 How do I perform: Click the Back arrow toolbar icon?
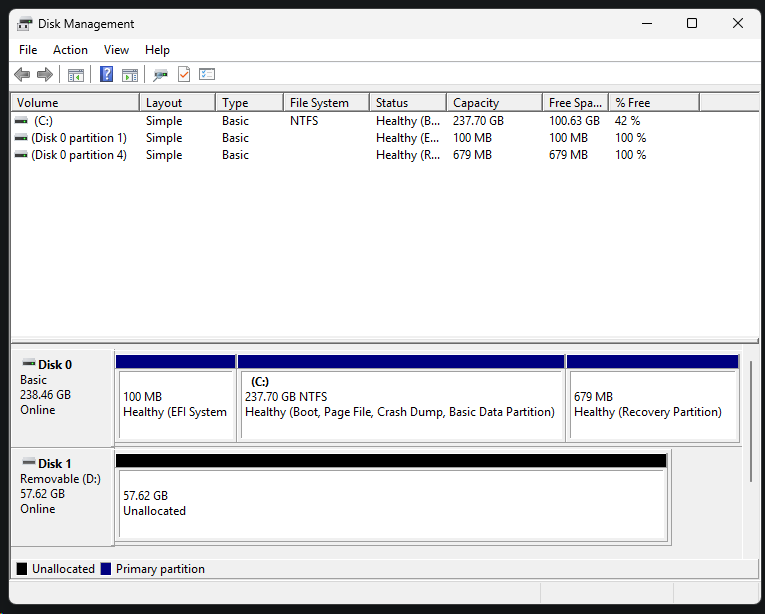click(x=22, y=75)
